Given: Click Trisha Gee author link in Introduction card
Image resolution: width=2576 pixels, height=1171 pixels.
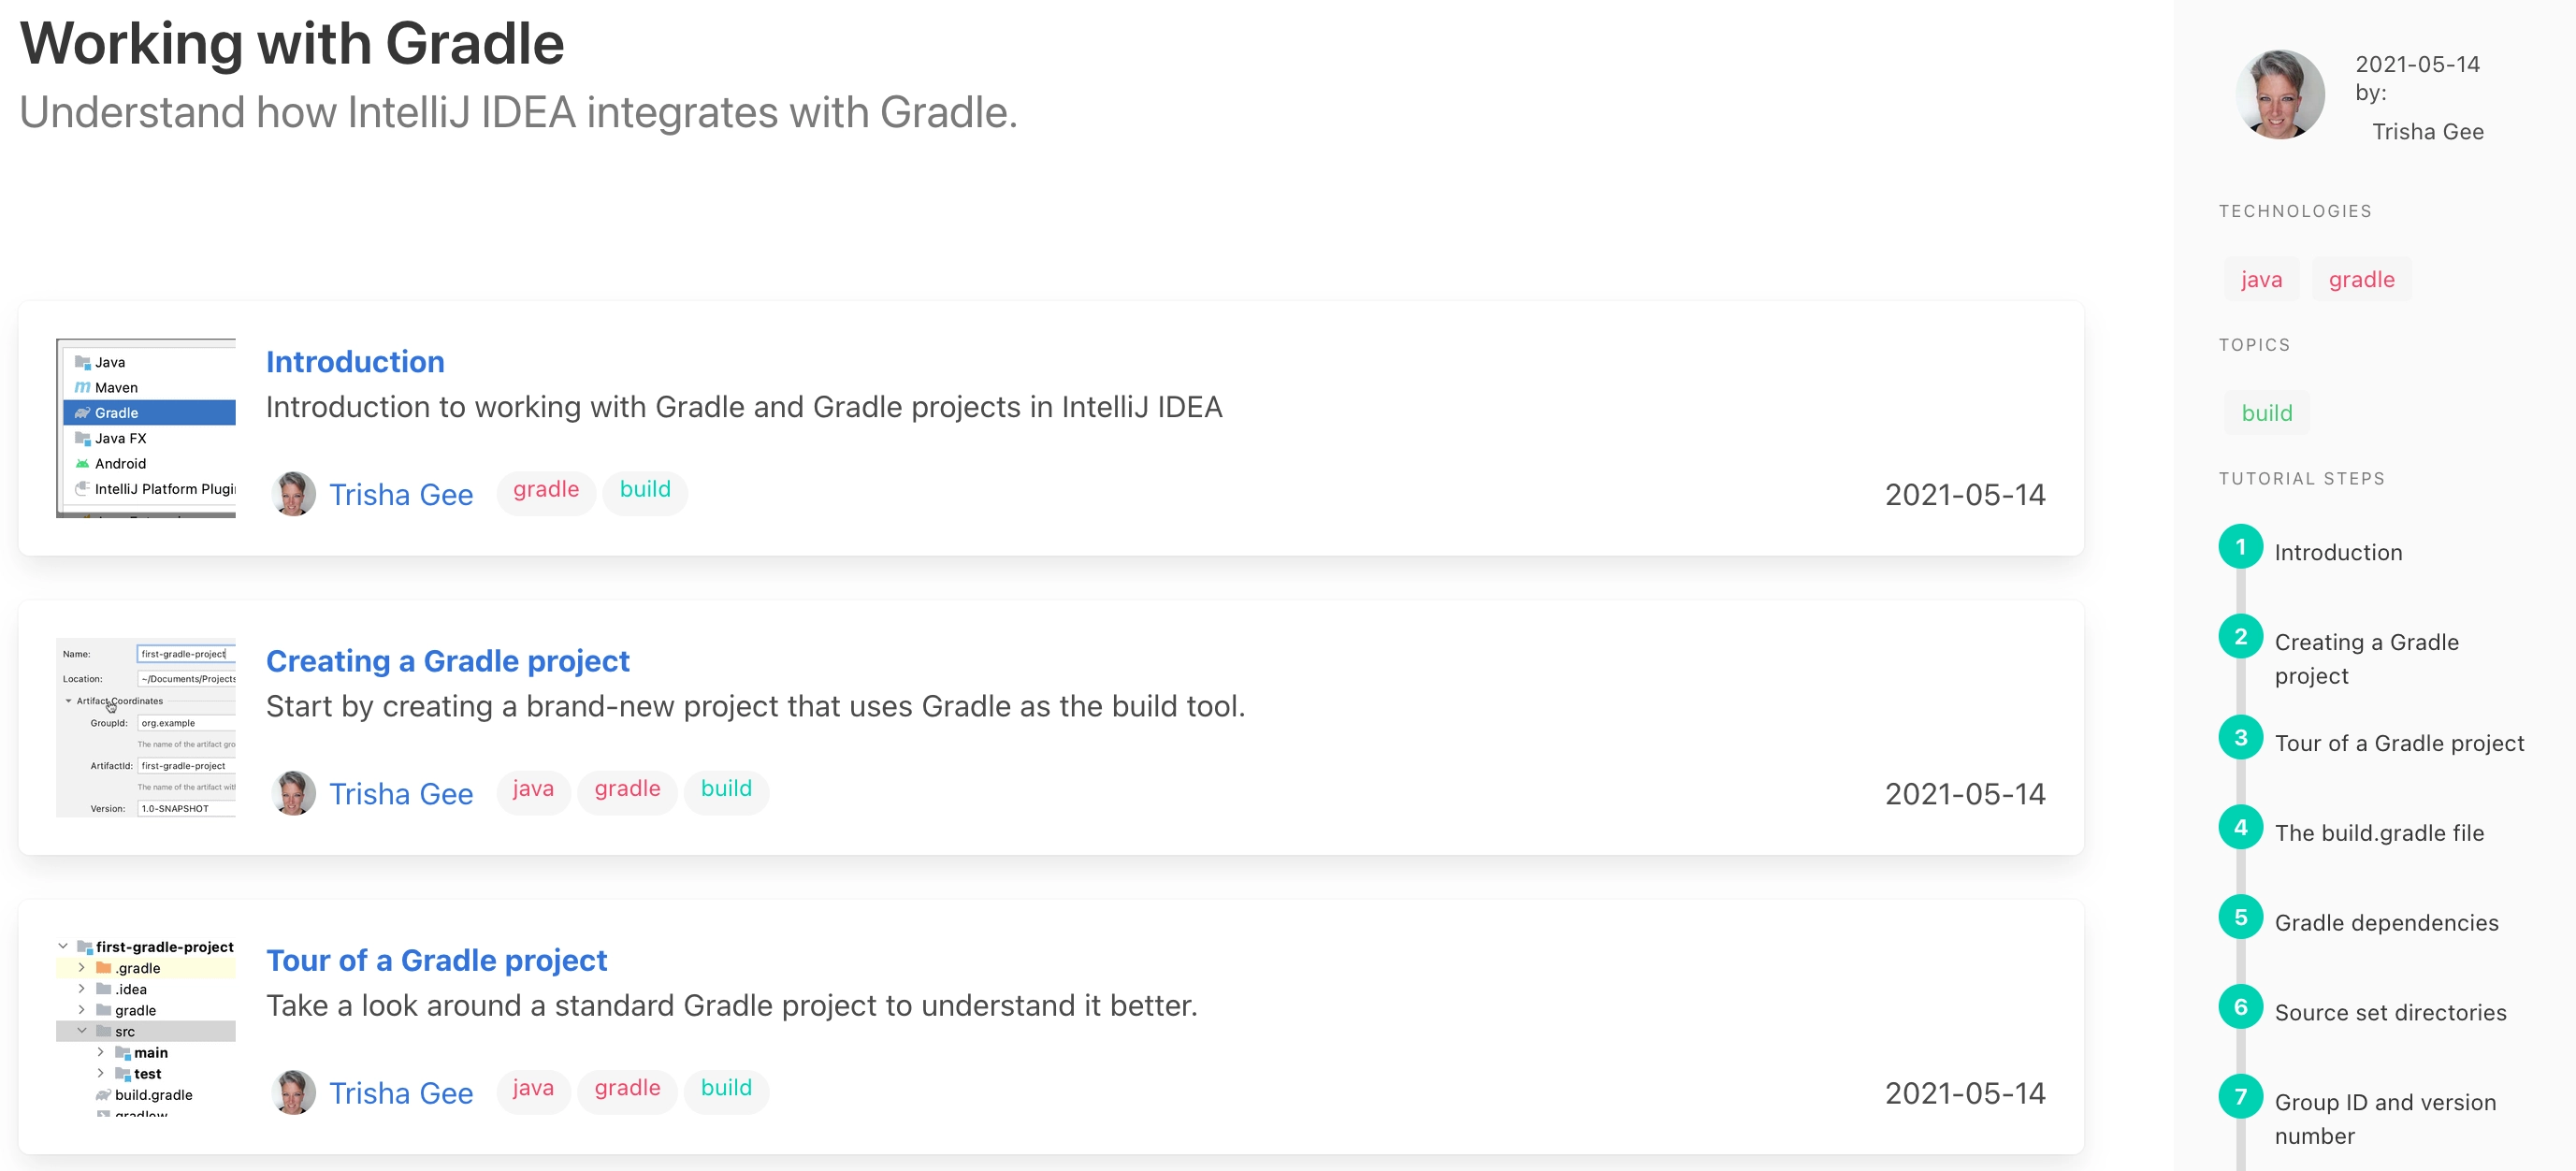Looking at the screenshot, I should [401, 494].
